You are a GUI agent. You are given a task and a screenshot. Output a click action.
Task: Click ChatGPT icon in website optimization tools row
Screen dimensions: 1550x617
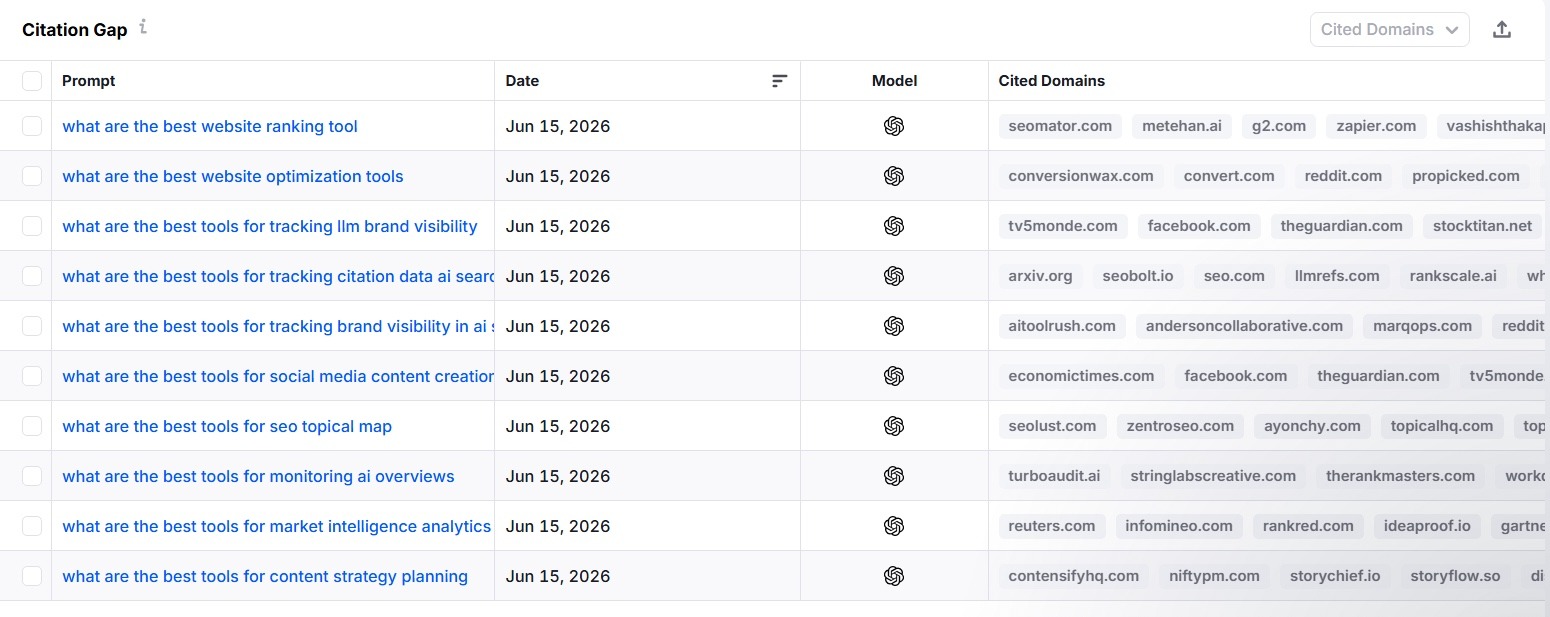(x=894, y=176)
